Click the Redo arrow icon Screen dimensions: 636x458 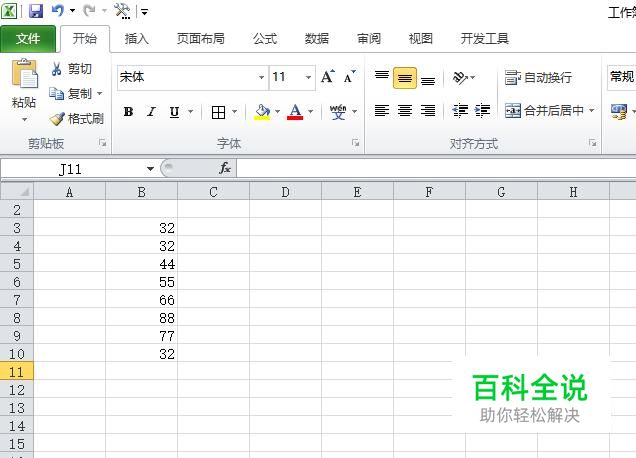click(89, 11)
